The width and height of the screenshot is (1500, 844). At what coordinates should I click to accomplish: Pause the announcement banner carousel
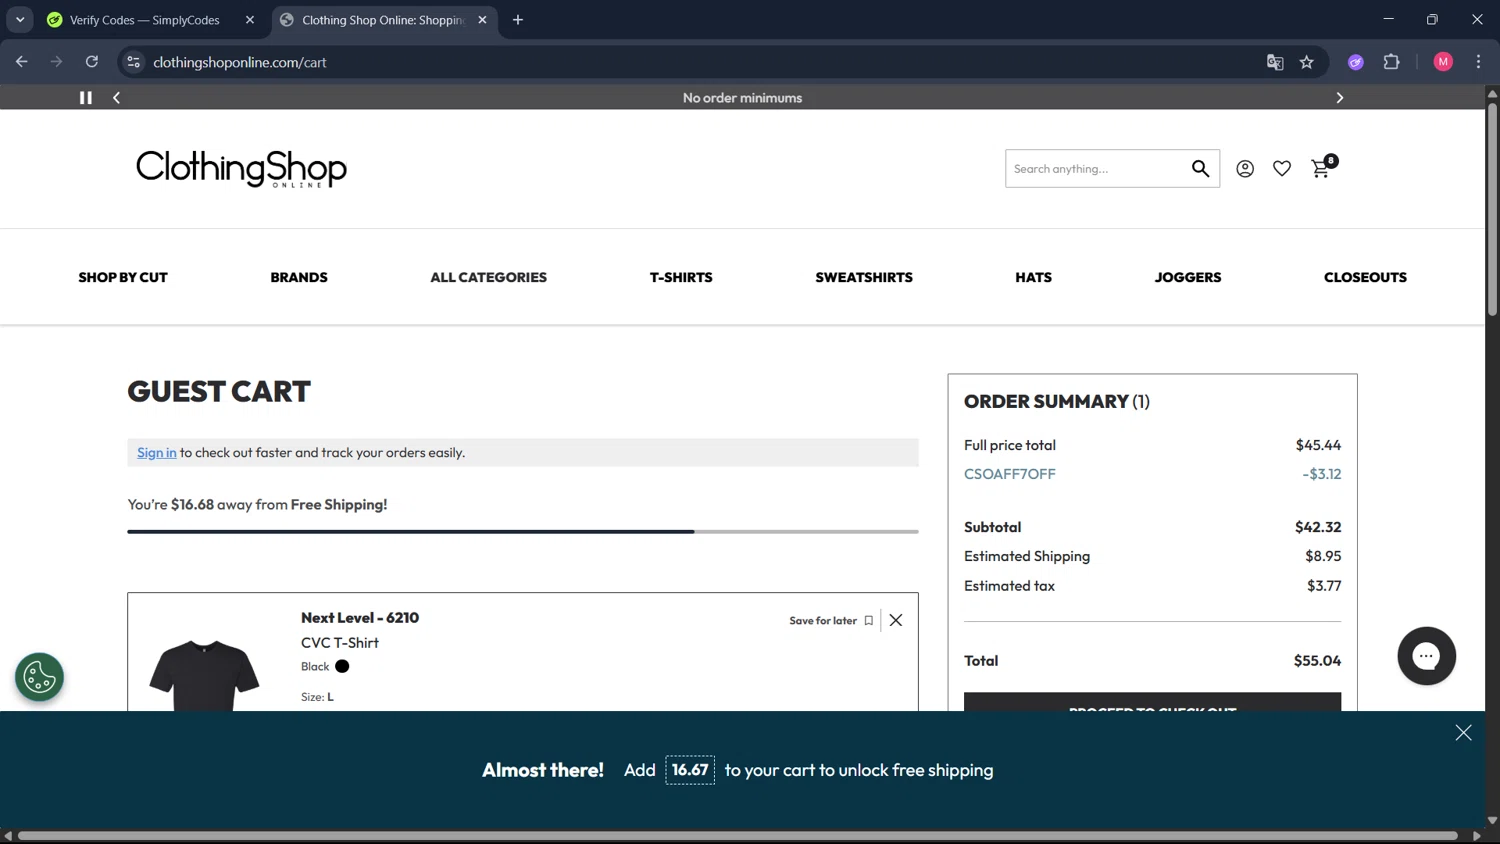[x=86, y=98]
